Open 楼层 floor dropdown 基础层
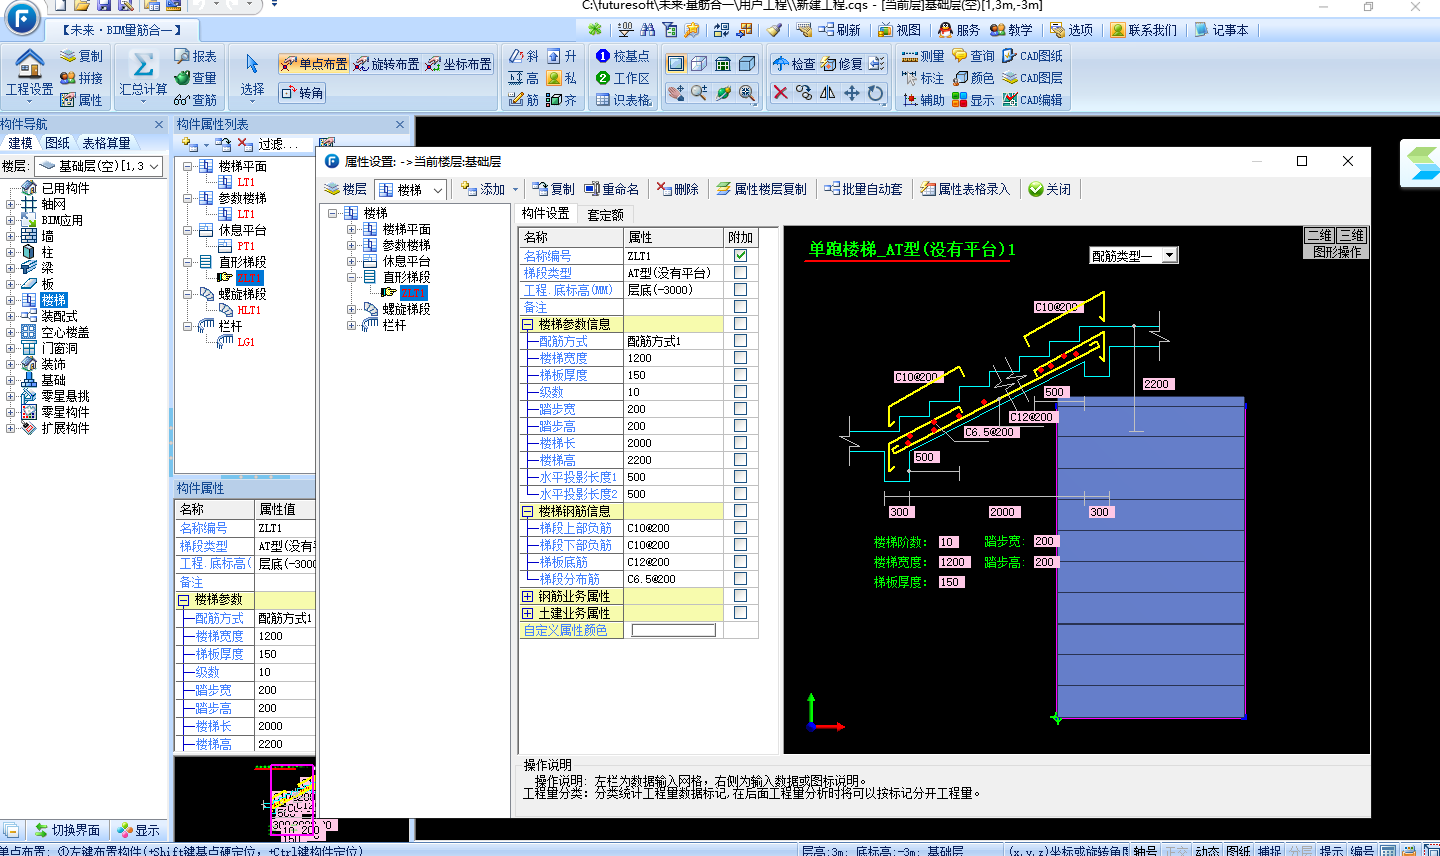Screen dimensions: 1440x856 point(99,166)
